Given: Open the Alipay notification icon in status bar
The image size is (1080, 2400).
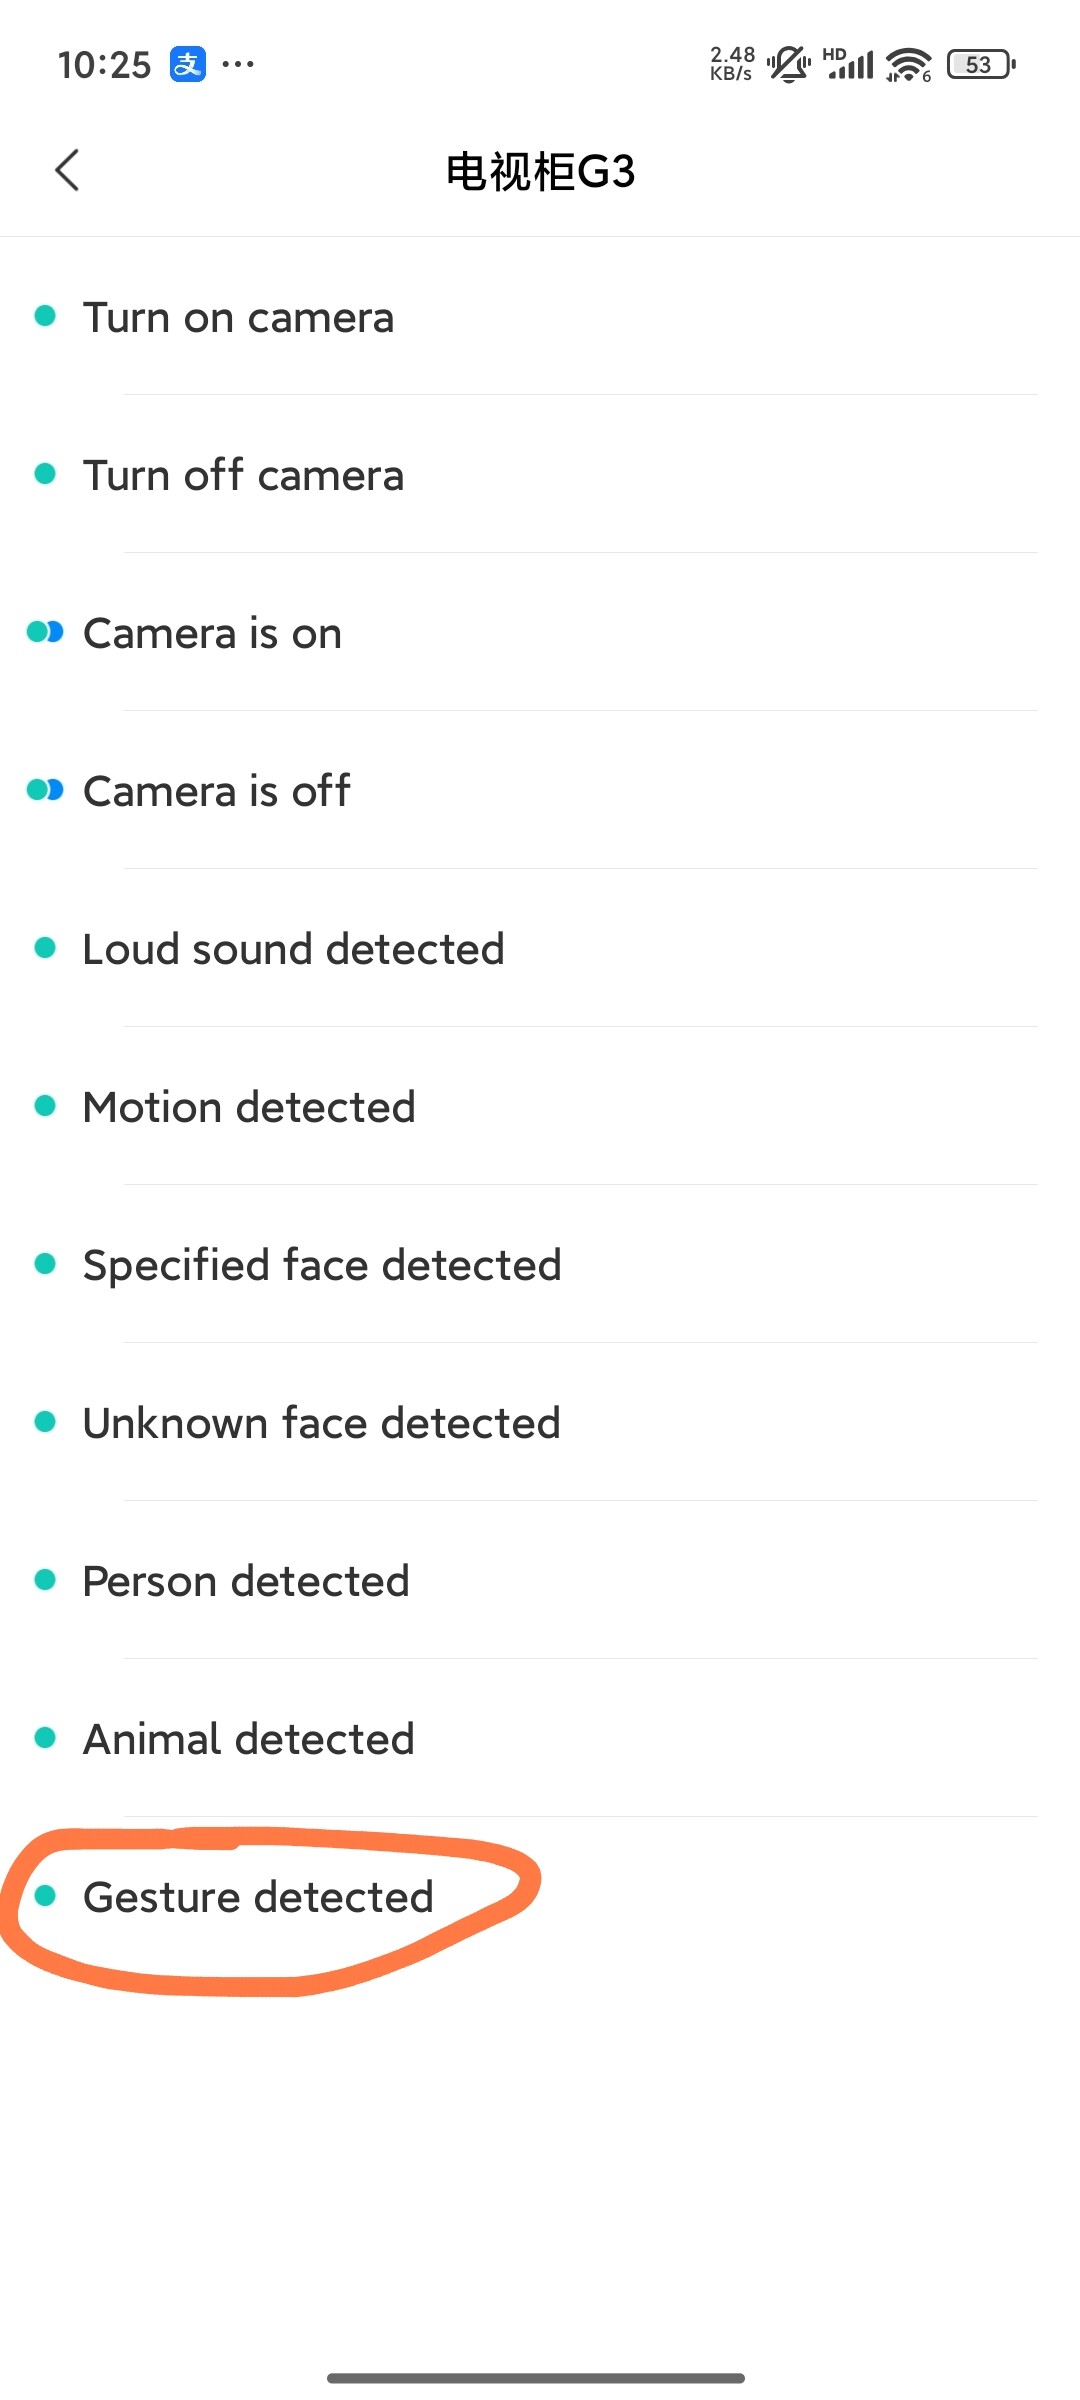Looking at the screenshot, I should click(x=187, y=65).
